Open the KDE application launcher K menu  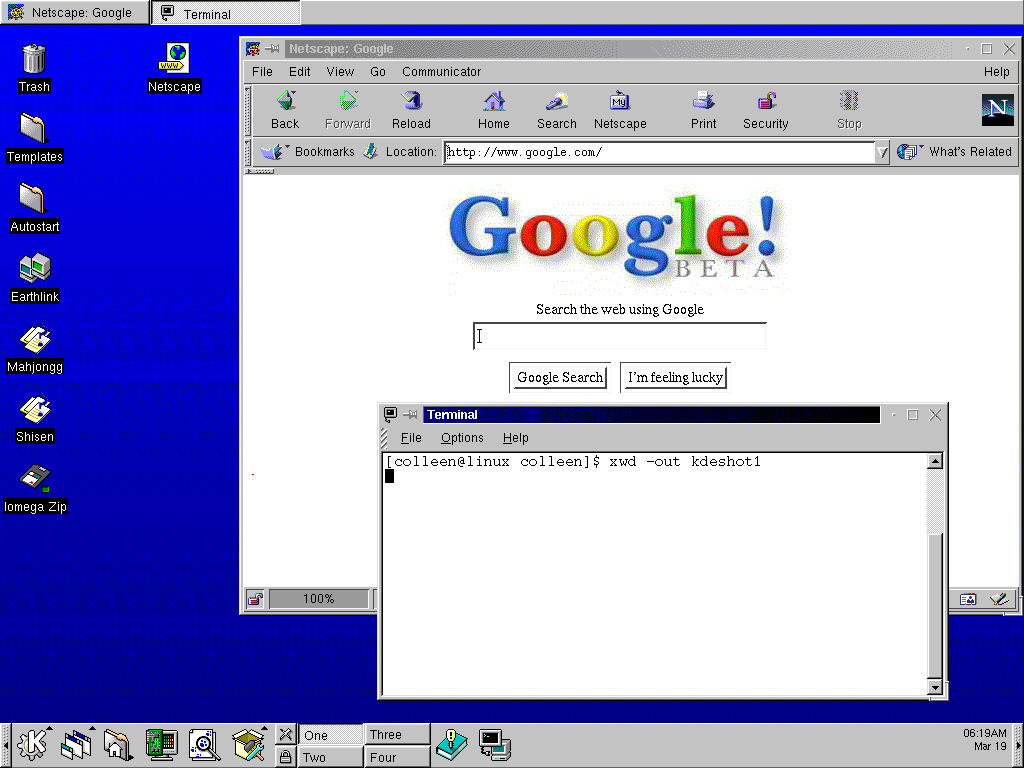(x=33, y=744)
